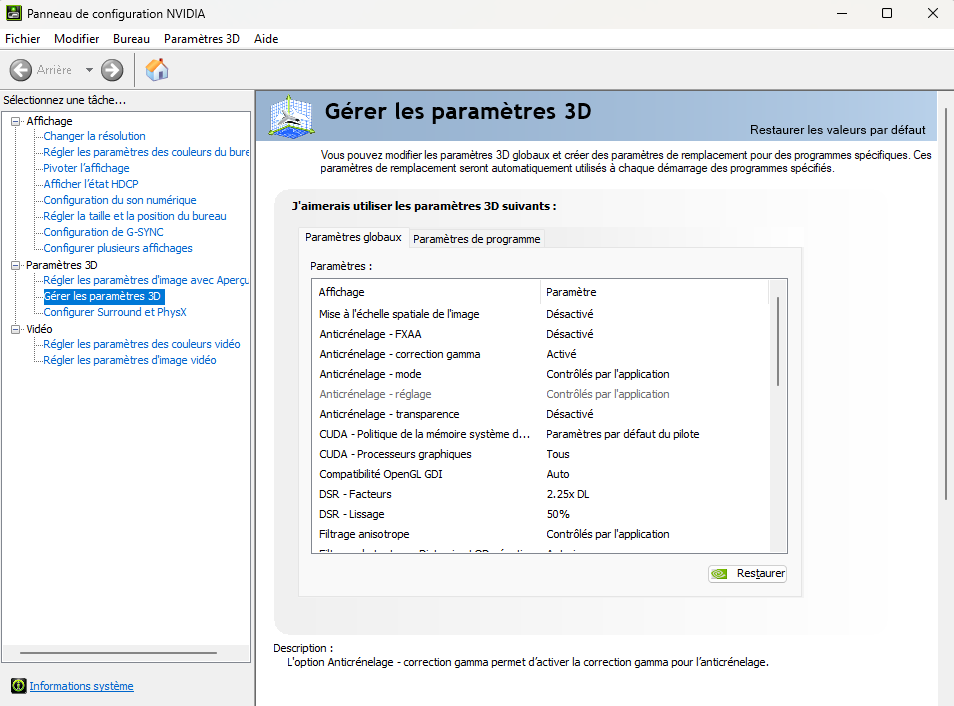Open Régler les paramètres d'image avec Aperçu

146,280
